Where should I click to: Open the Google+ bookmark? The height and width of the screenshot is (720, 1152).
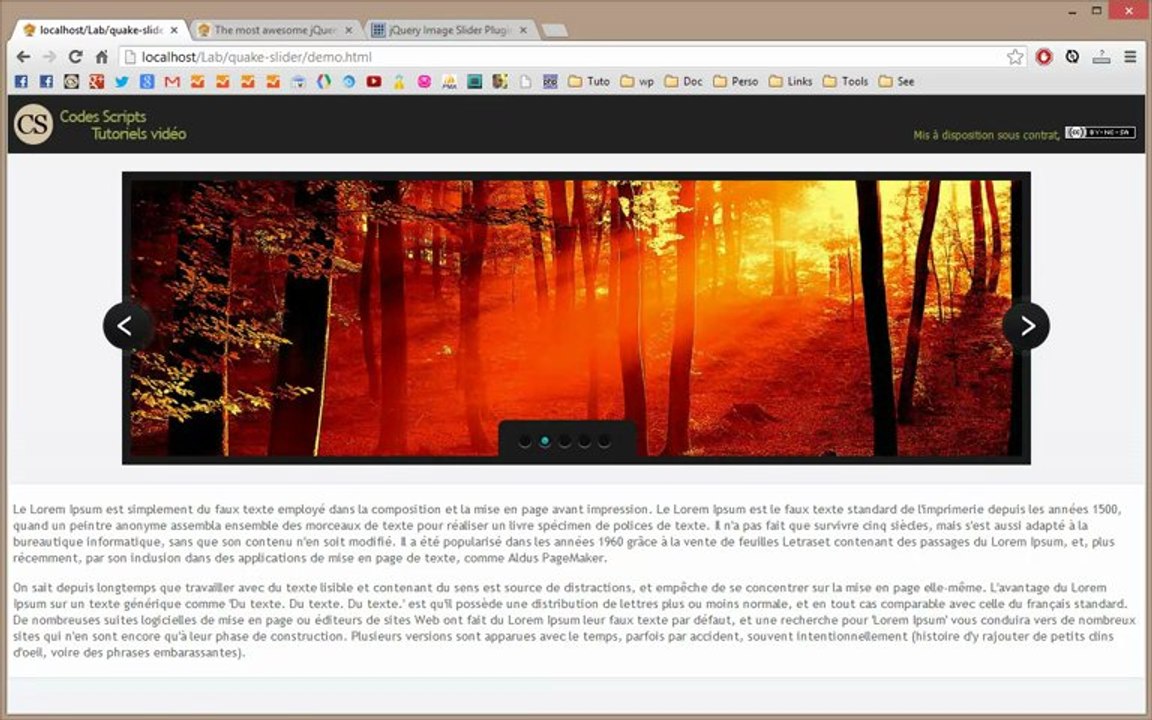point(96,82)
